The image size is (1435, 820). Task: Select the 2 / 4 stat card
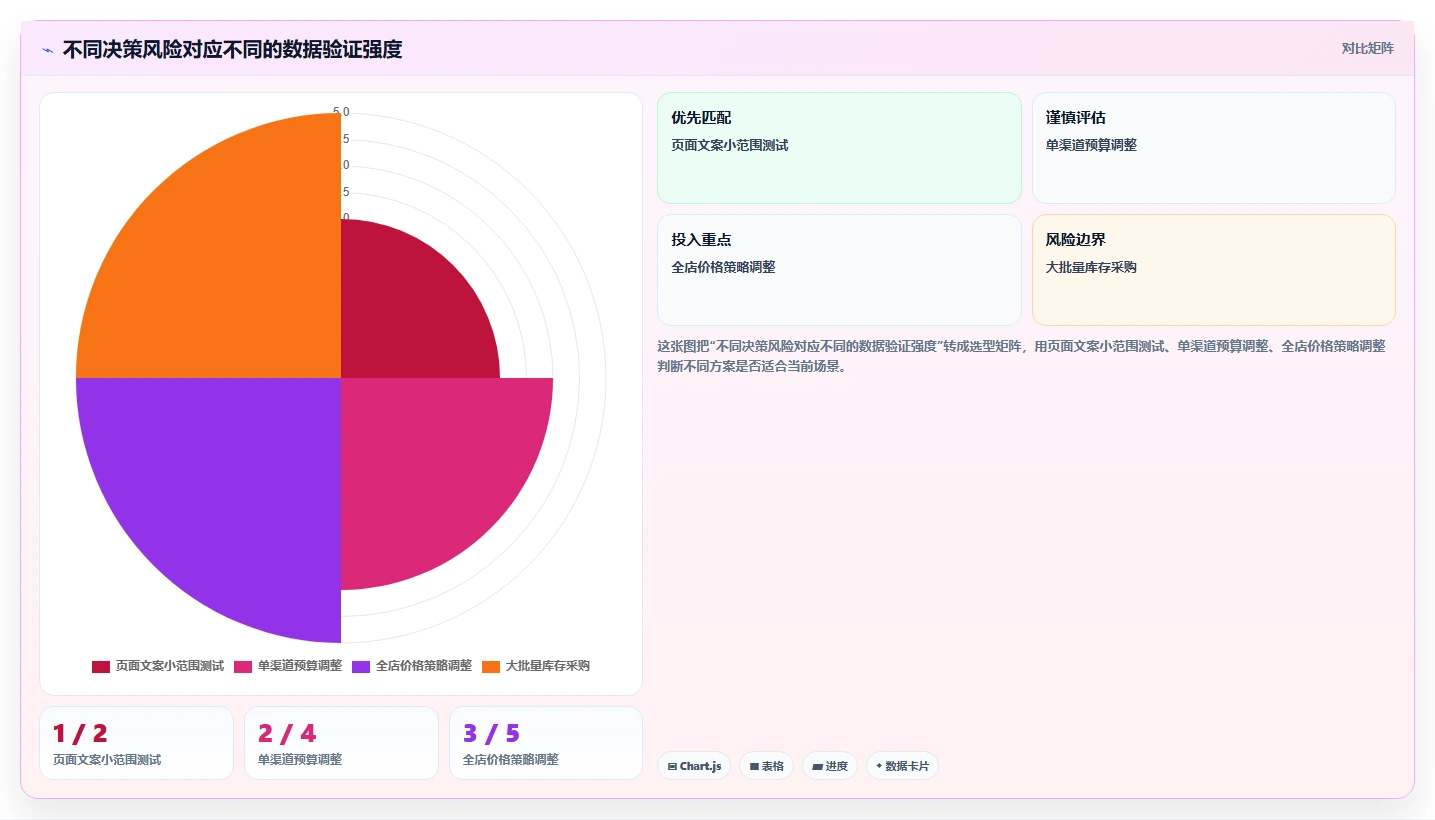pyautogui.click(x=341, y=743)
